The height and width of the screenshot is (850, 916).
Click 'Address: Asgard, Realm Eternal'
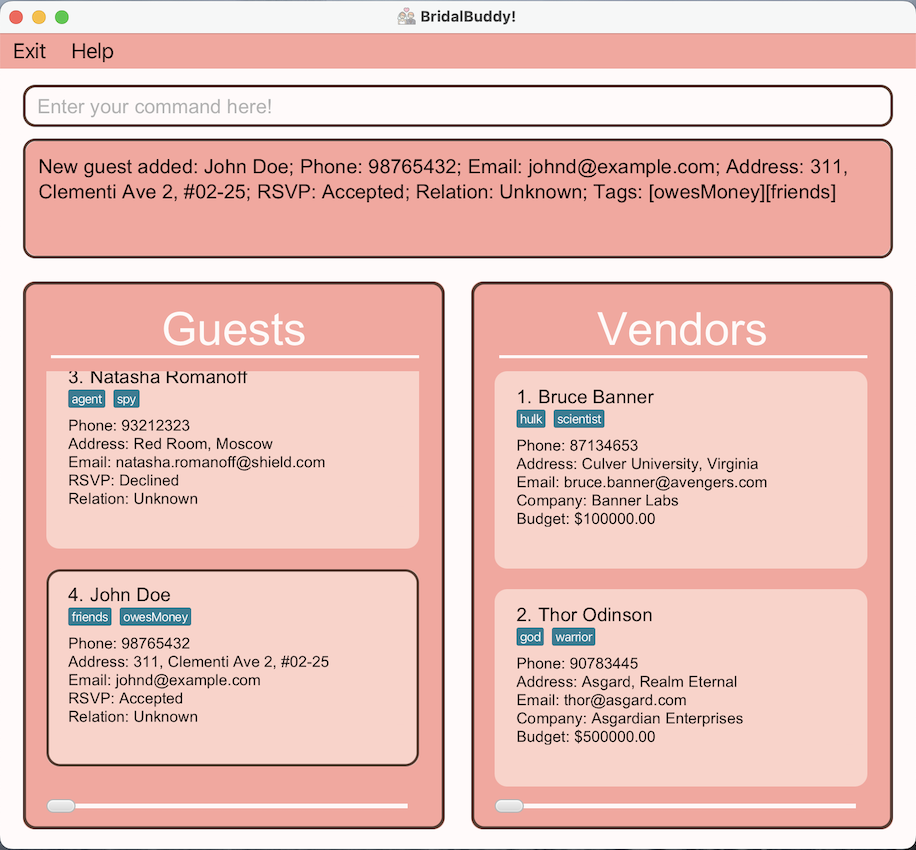(x=626, y=682)
